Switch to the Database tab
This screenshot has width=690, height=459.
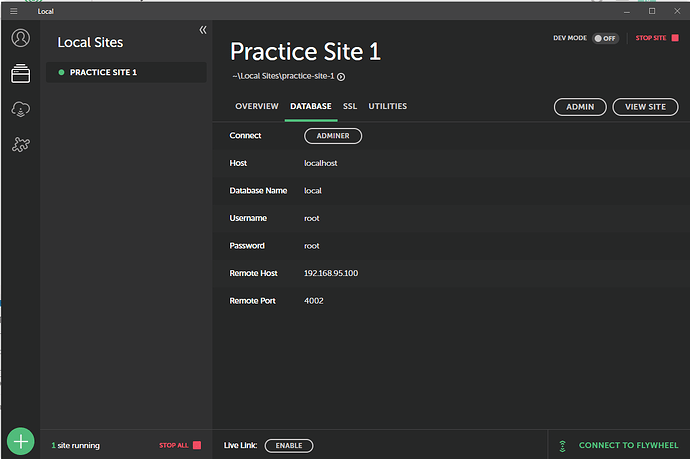pyautogui.click(x=311, y=106)
